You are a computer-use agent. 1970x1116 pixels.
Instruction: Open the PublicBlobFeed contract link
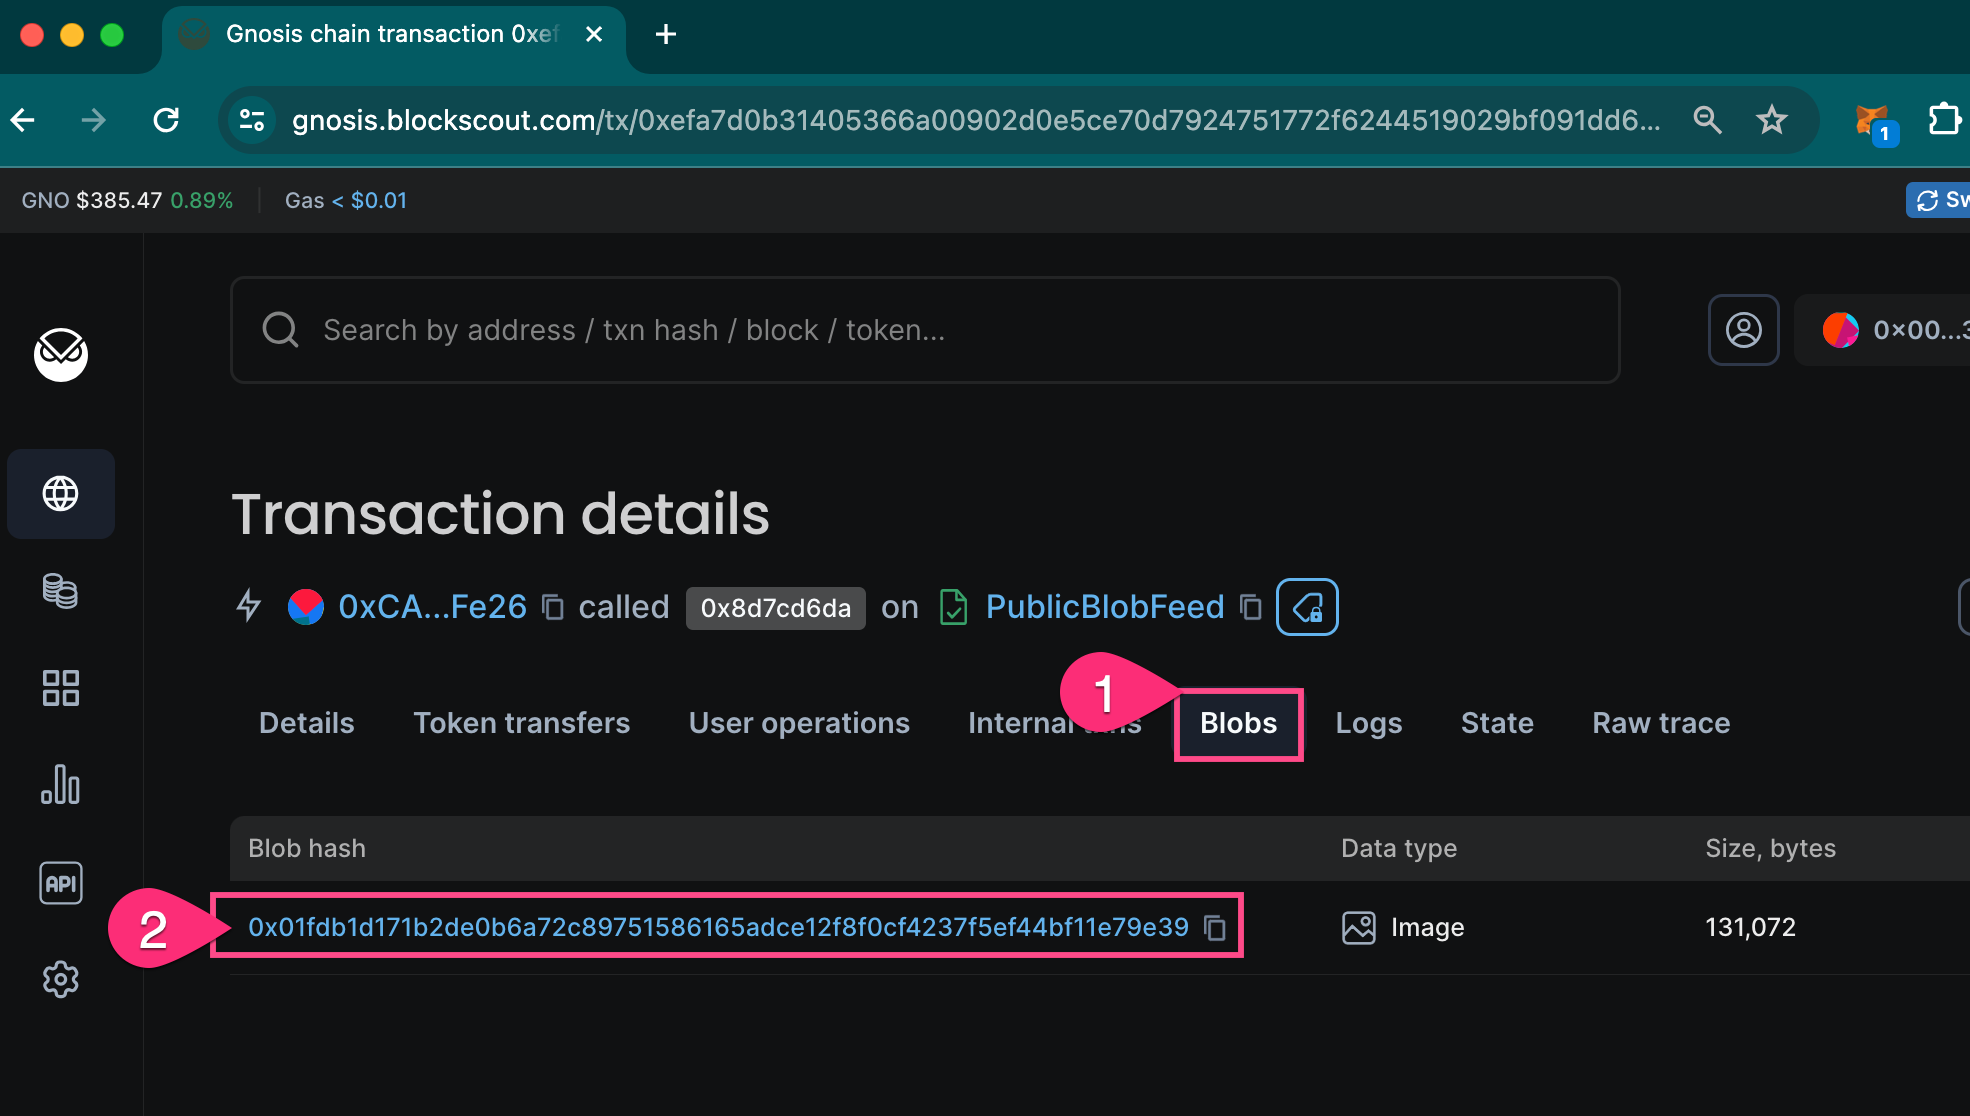click(1104, 607)
